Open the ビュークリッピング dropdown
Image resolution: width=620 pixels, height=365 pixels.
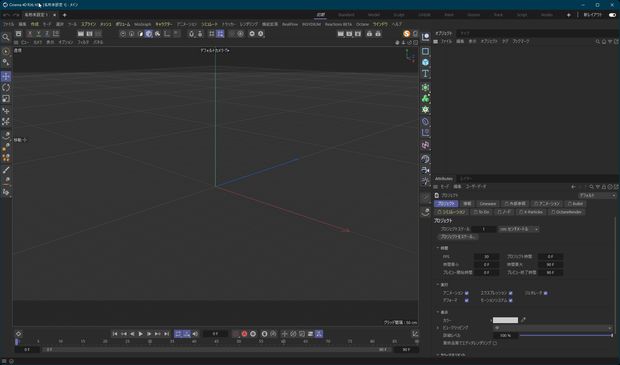point(552,328)
